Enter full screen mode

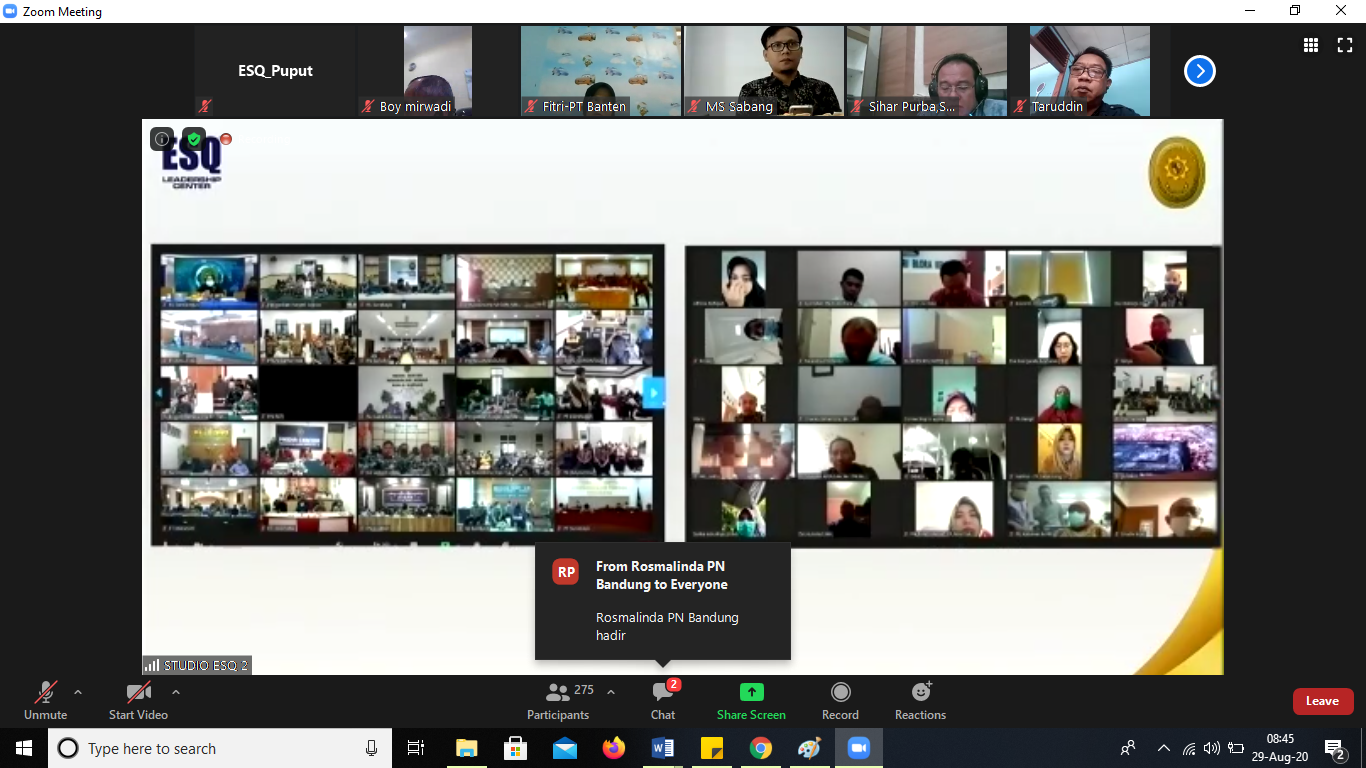tap(1345, 45)
